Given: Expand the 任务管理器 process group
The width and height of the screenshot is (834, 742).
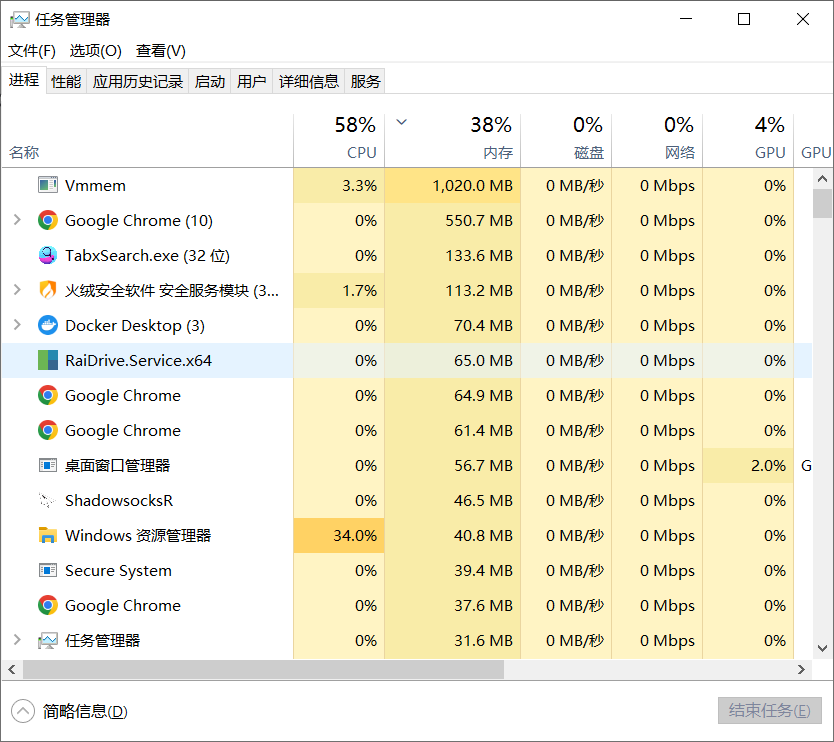Looking at the screenshot, I should click(x=17, y=640).
